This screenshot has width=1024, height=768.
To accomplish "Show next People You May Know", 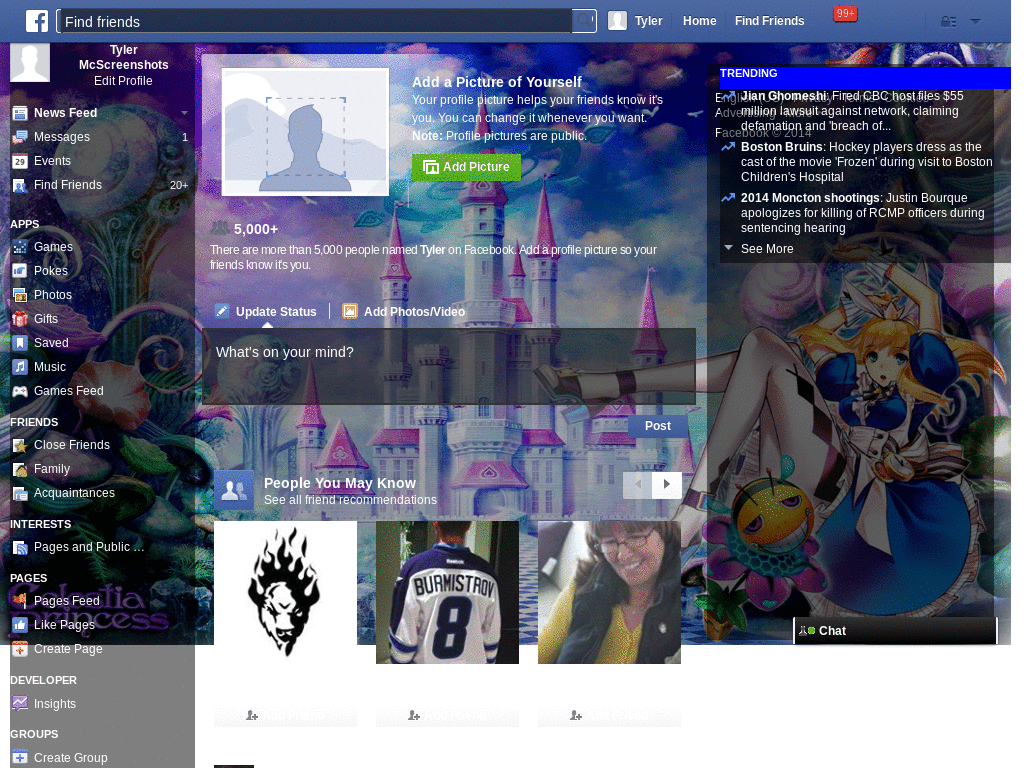I will [667, 485].
